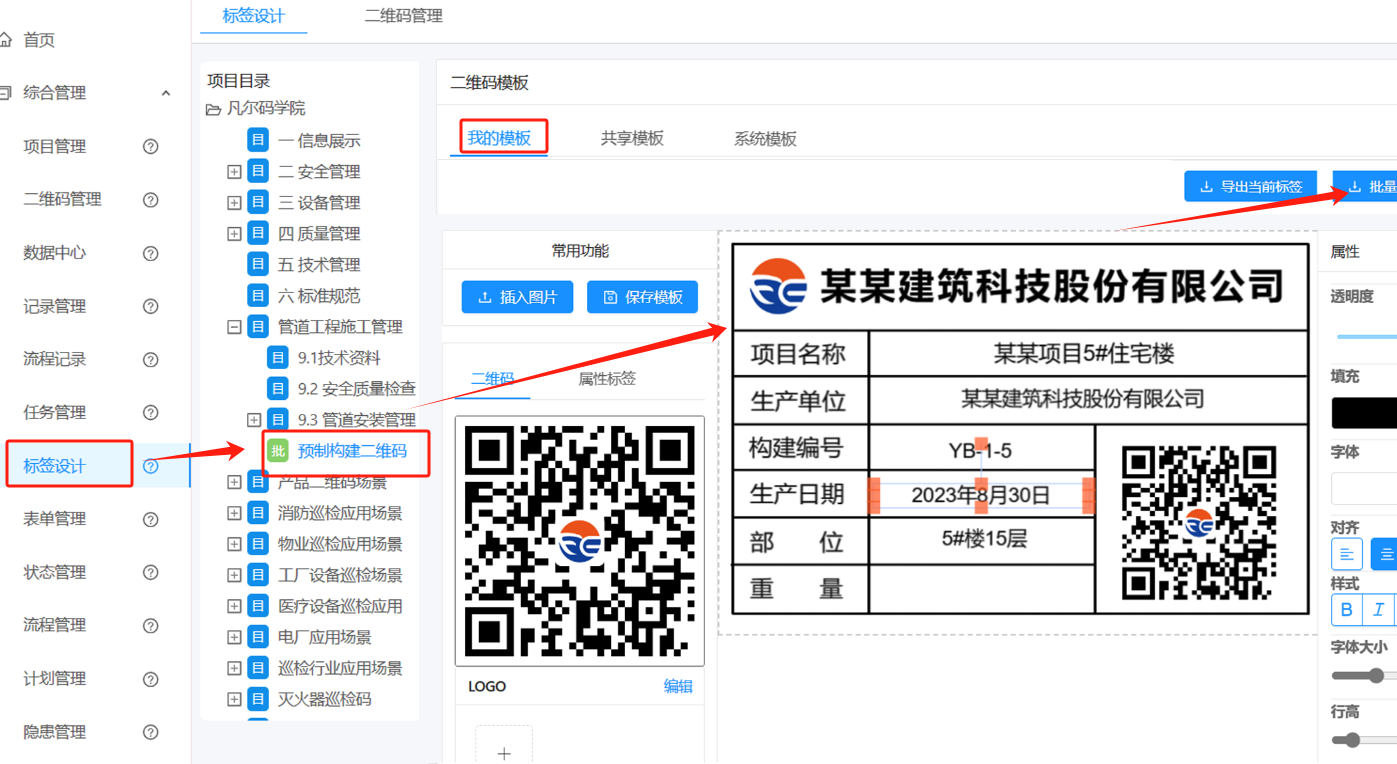Toggle the bold B style option
The width and height of the screenshot is (1397, 764).
(1346, 608)
